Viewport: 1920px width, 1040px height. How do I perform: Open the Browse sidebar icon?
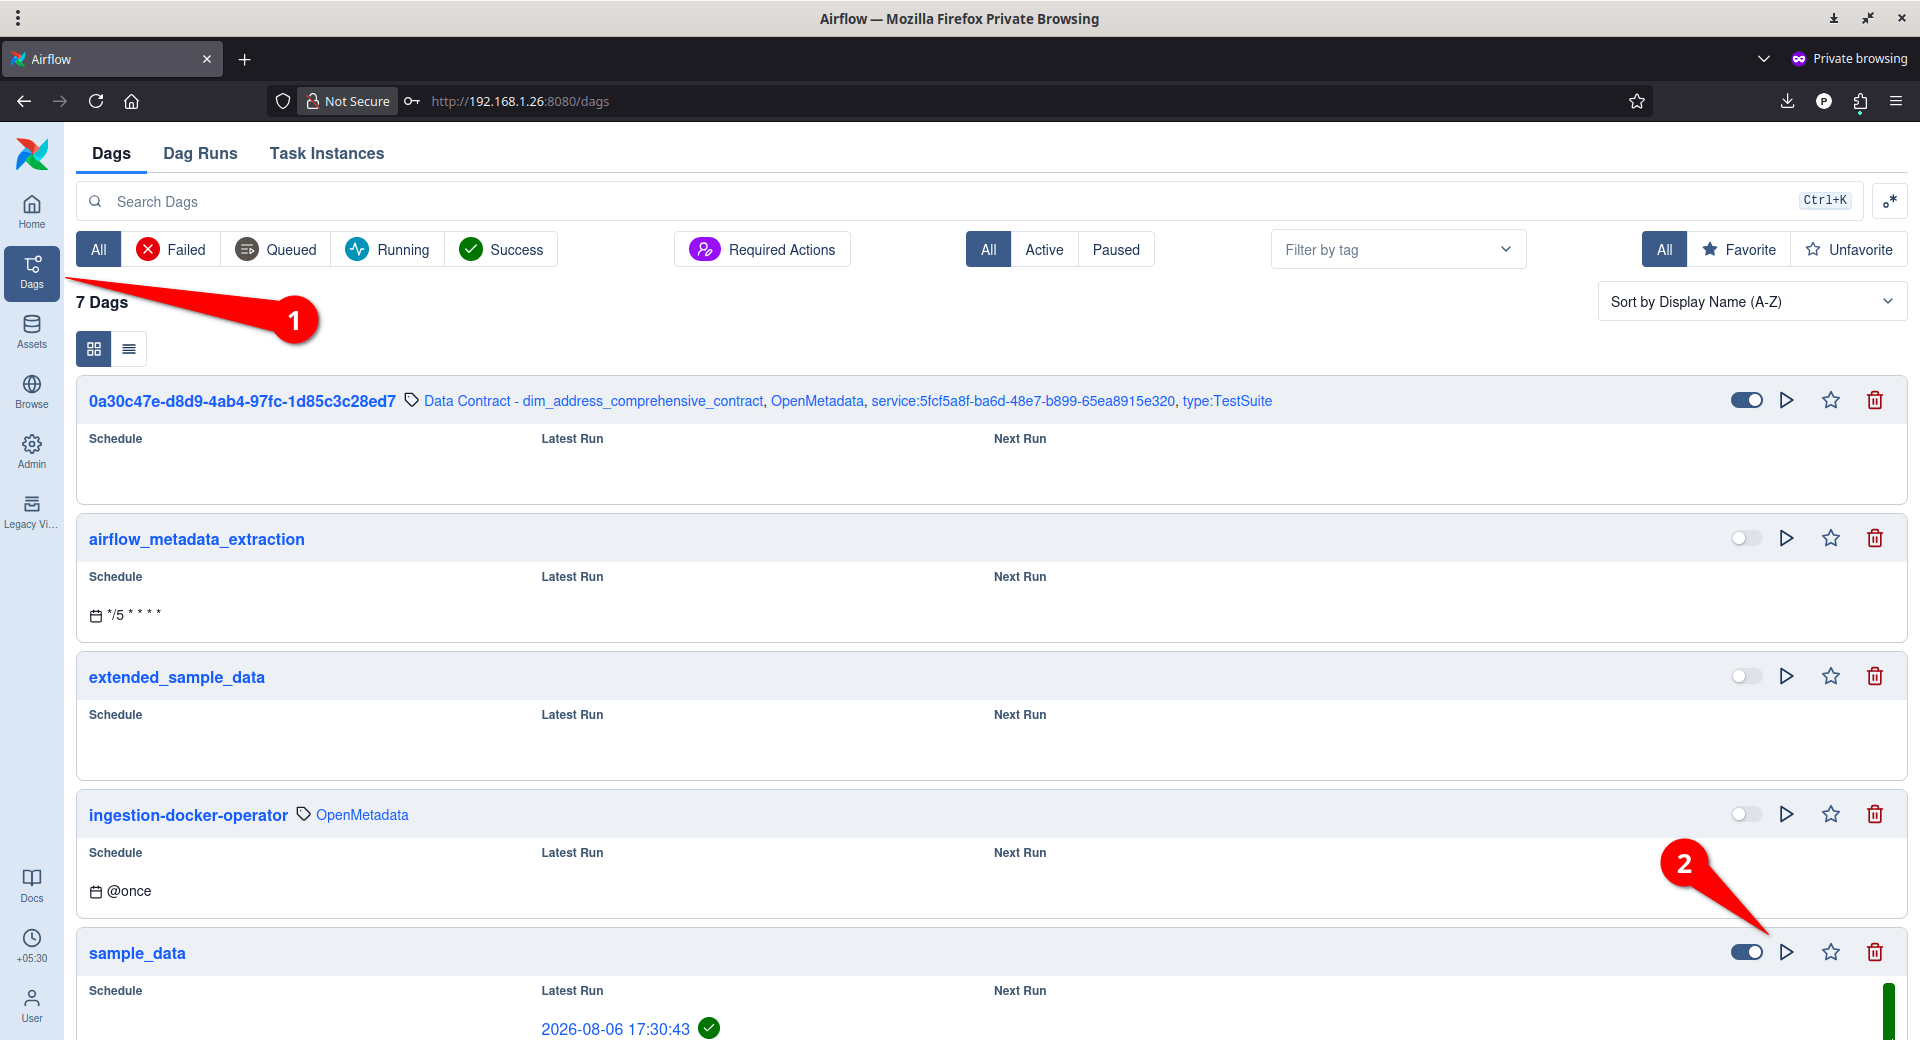click(32, 392)
